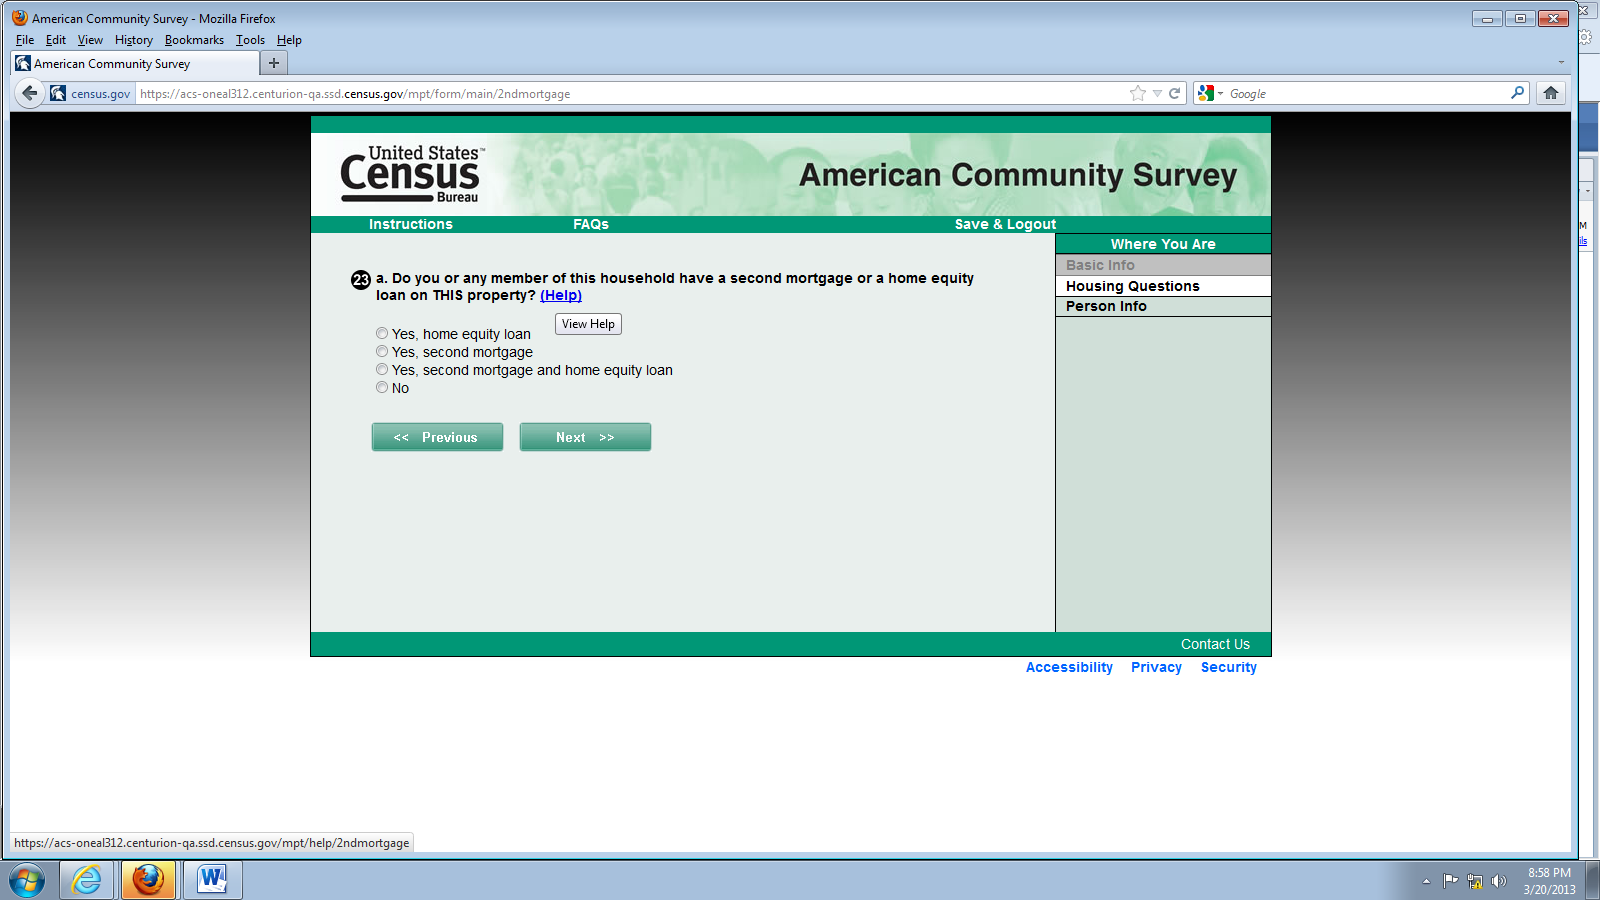Click the << Previous button
Image resolution: width=1600 pixels, height=900 pixels.
pos(437,437)
